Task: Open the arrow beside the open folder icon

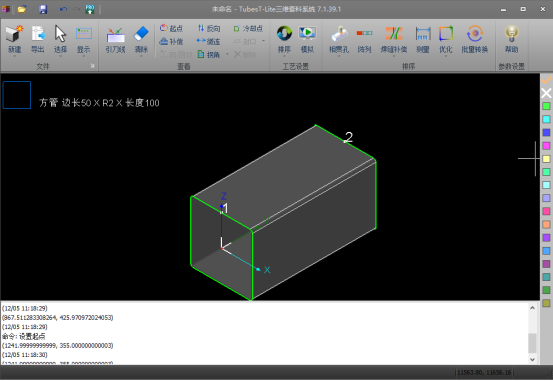Action: click(x=32, y=10)
